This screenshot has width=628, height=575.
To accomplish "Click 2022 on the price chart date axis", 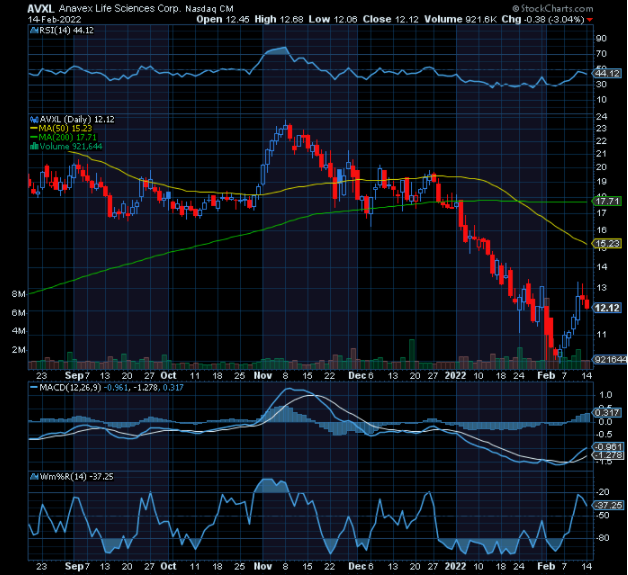I will tap(456, 376).
